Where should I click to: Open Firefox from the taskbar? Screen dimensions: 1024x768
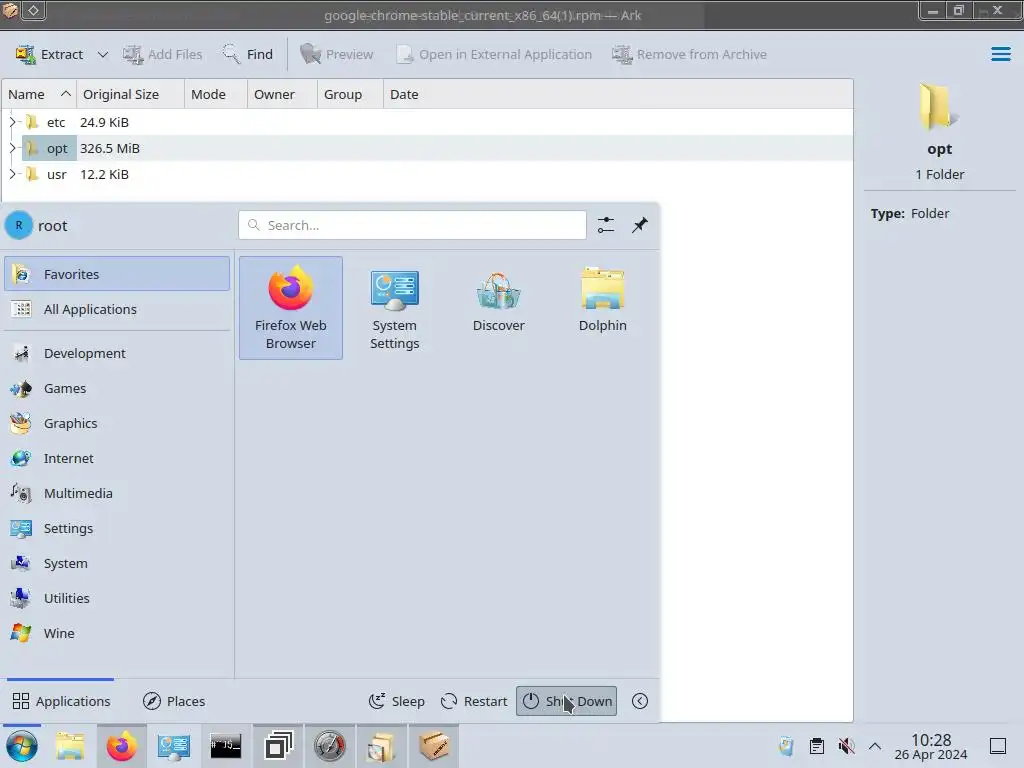[x=121, y=746]
